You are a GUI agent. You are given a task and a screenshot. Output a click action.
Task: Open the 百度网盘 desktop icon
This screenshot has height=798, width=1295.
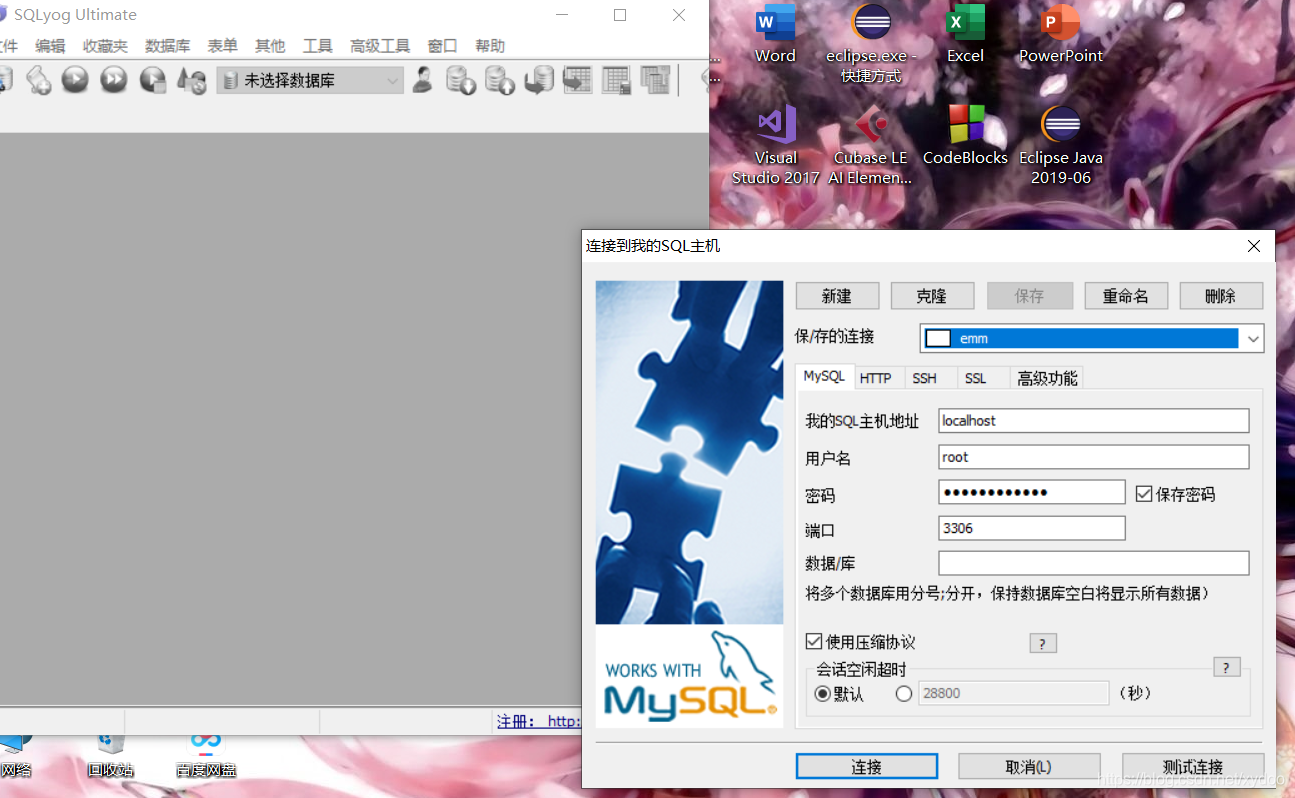click(x=206, y=757)
